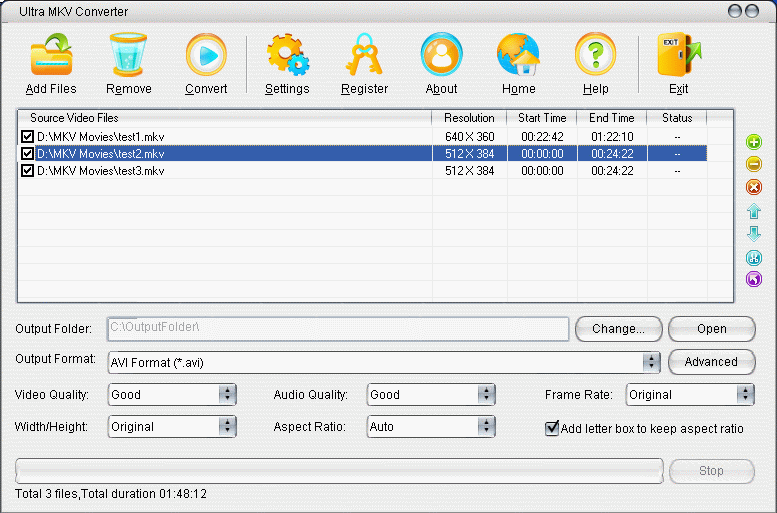Click the green plus side icon
The image size is (777, 513).
(754, 142)
